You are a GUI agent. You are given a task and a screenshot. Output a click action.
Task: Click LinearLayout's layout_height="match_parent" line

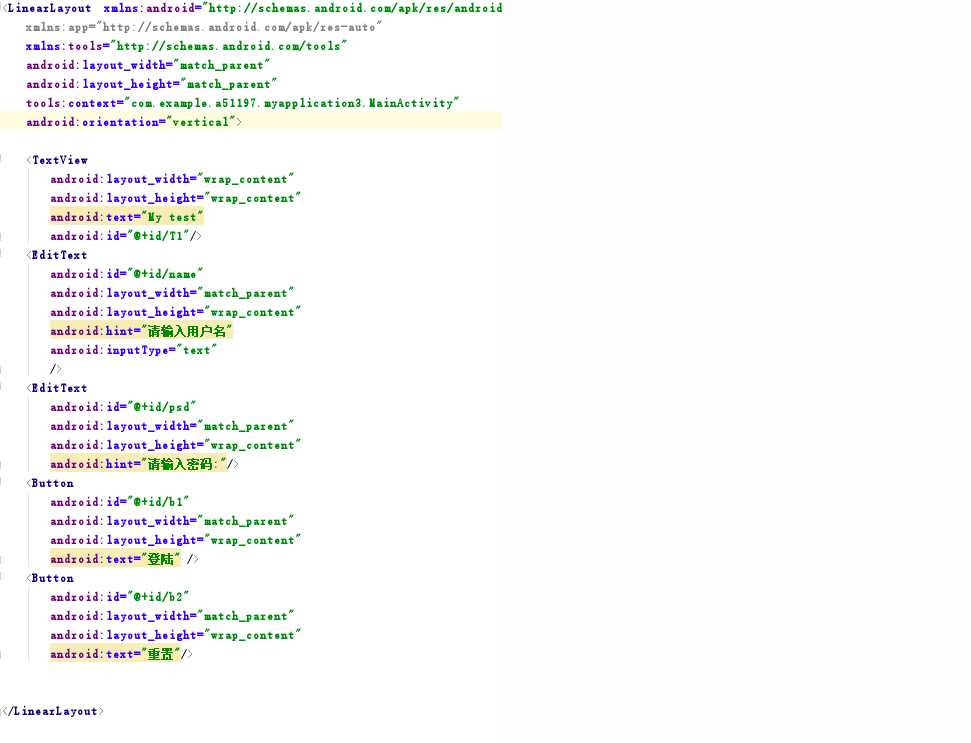click(151, 84)
